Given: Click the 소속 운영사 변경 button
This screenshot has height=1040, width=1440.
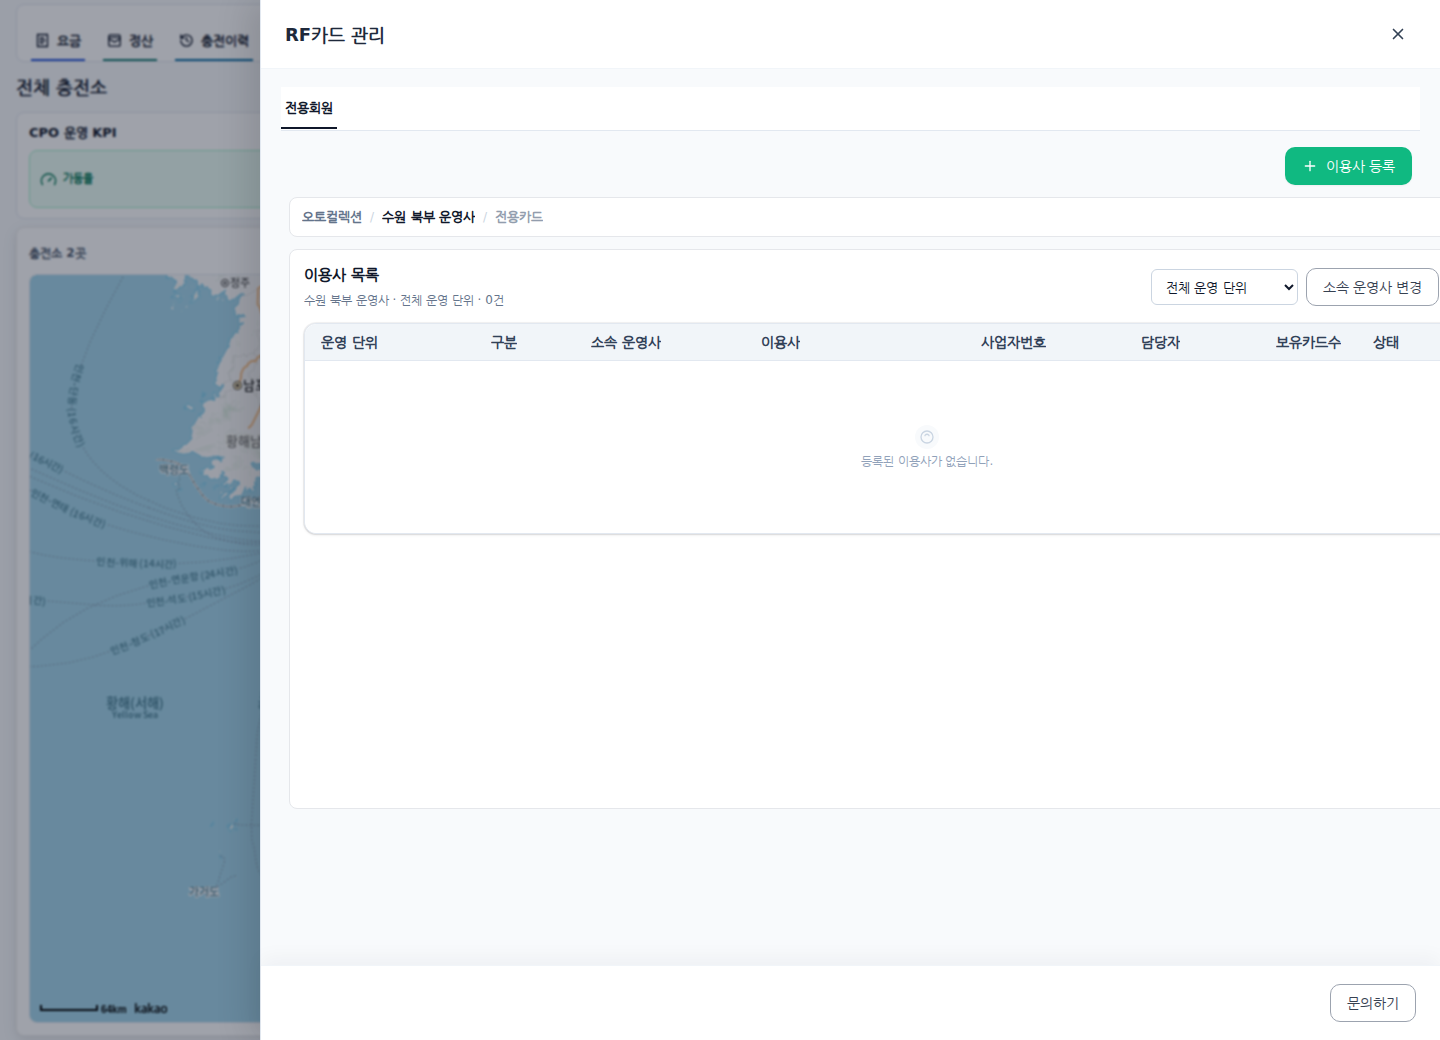Looking at the screenshot, I should tap(1372, 287).
